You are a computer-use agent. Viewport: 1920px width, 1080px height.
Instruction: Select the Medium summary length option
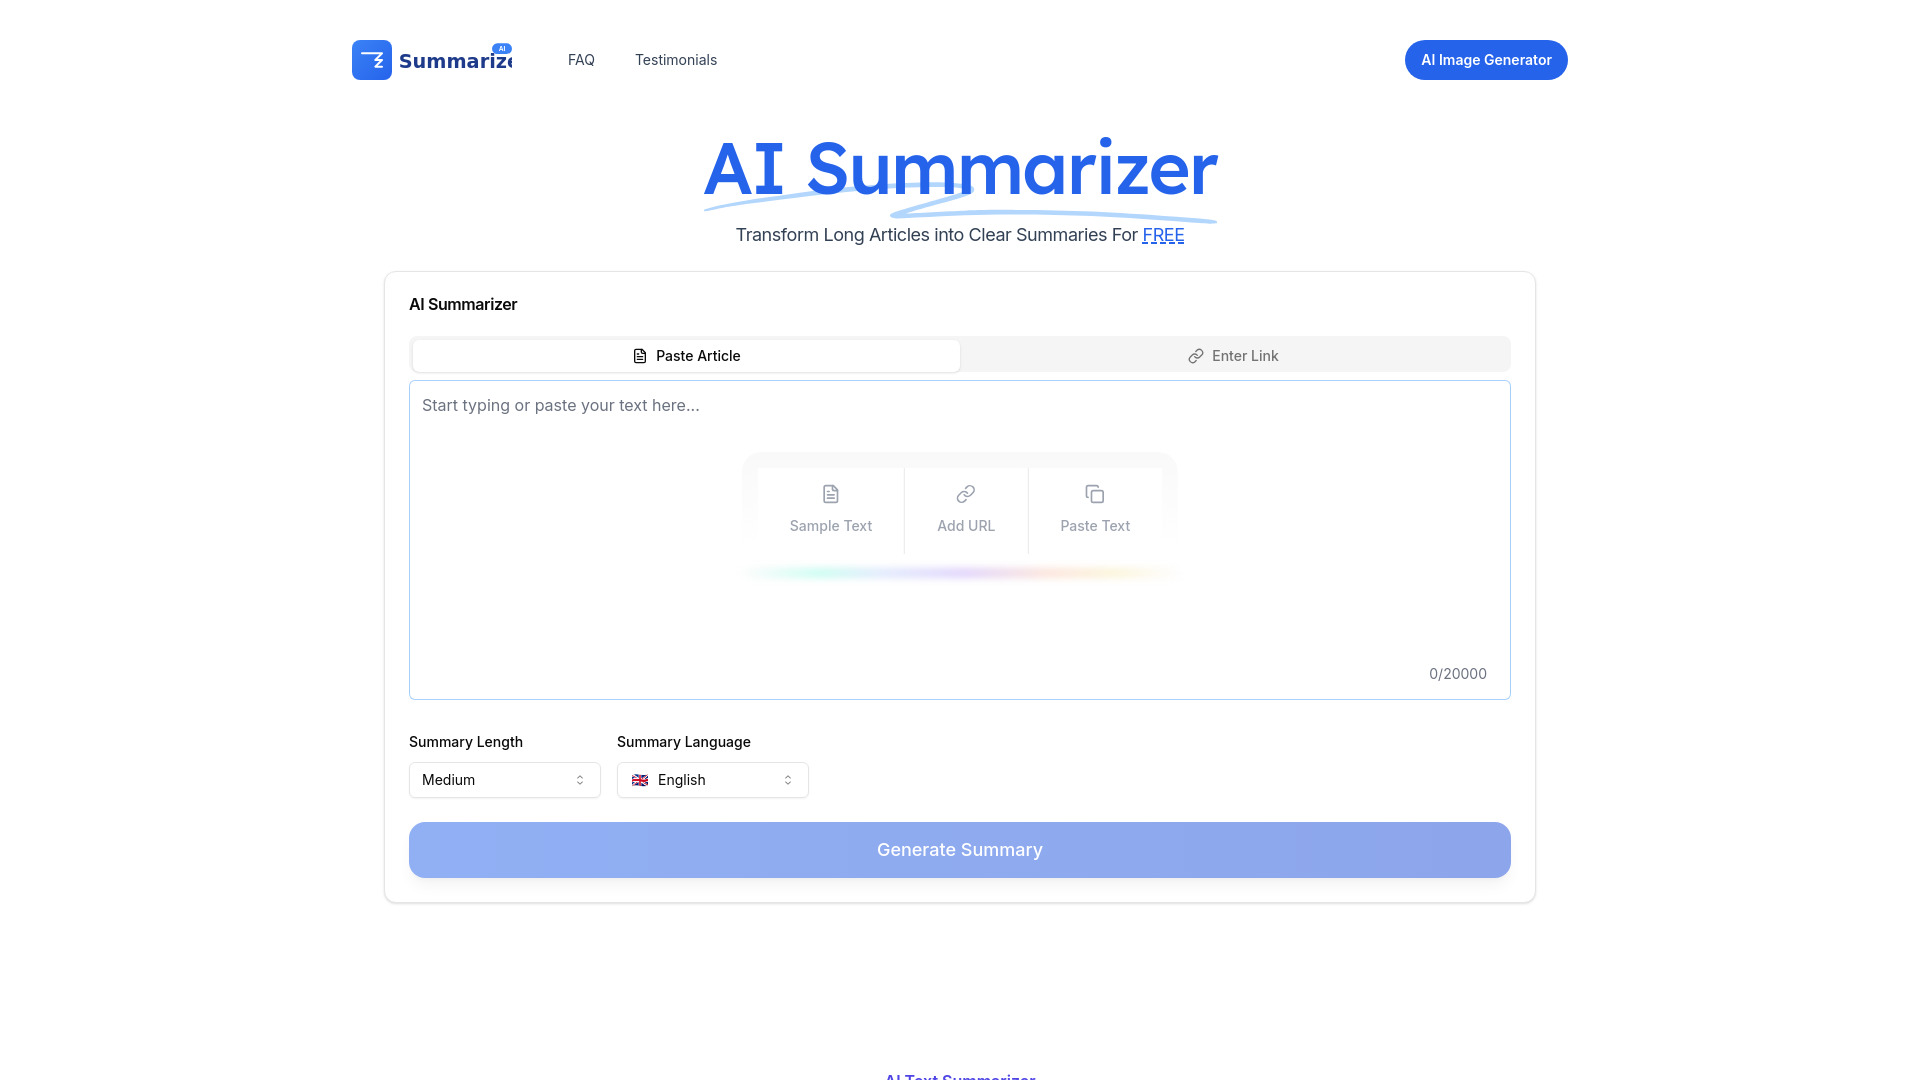tap(504, 779)
